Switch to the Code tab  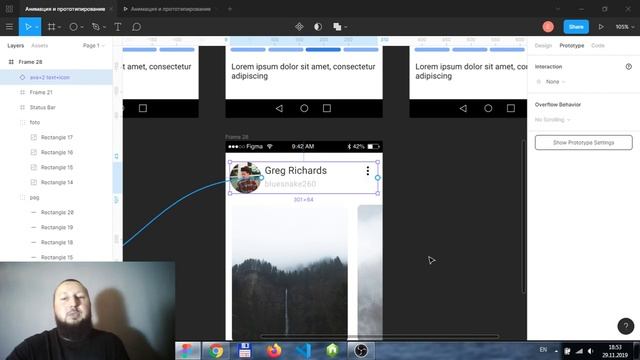tap(598, 46)
